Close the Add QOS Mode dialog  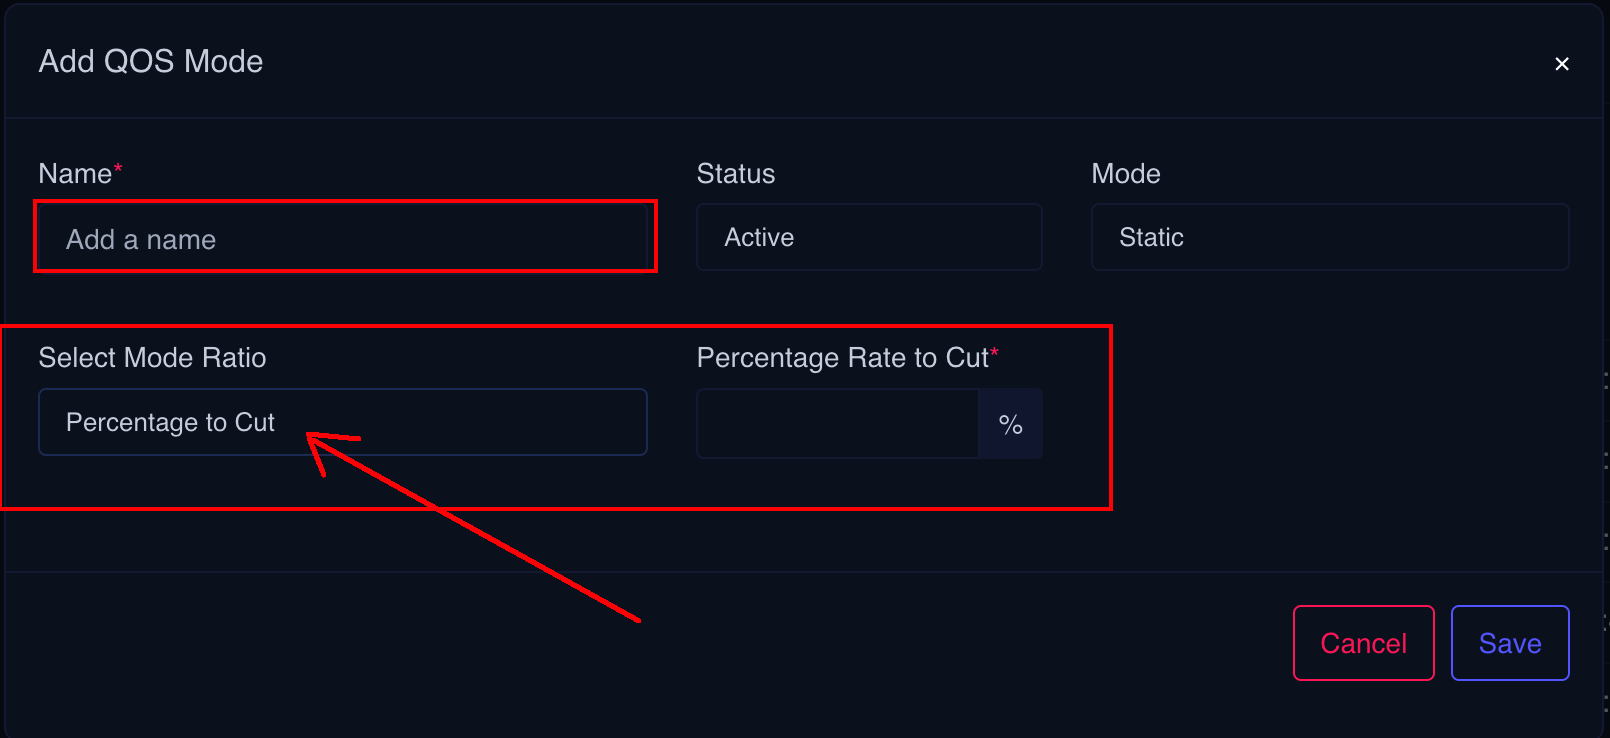(x=1562, y=64)
